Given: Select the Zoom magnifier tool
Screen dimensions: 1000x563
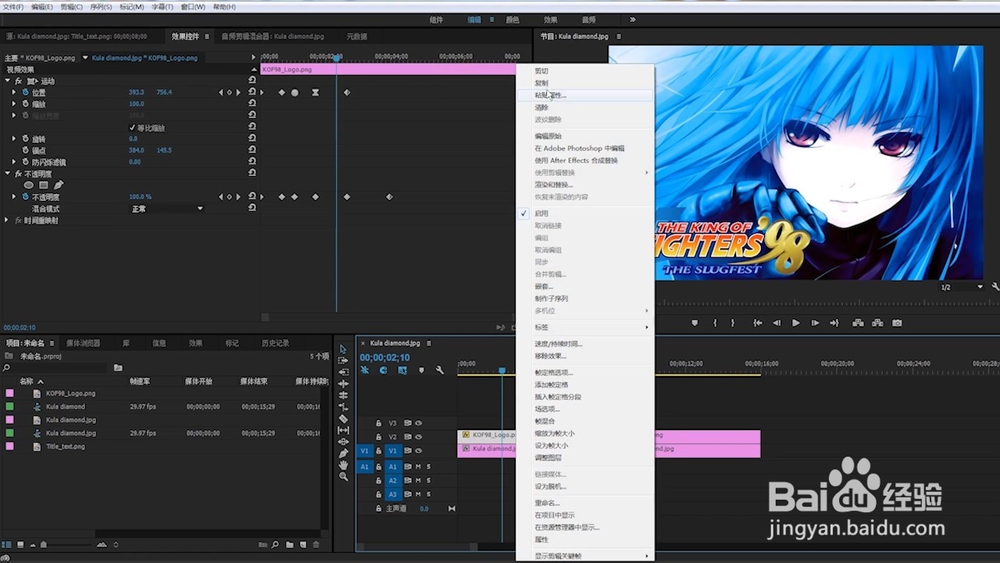Looking at the screenshot, I should (x=343, y=476).
